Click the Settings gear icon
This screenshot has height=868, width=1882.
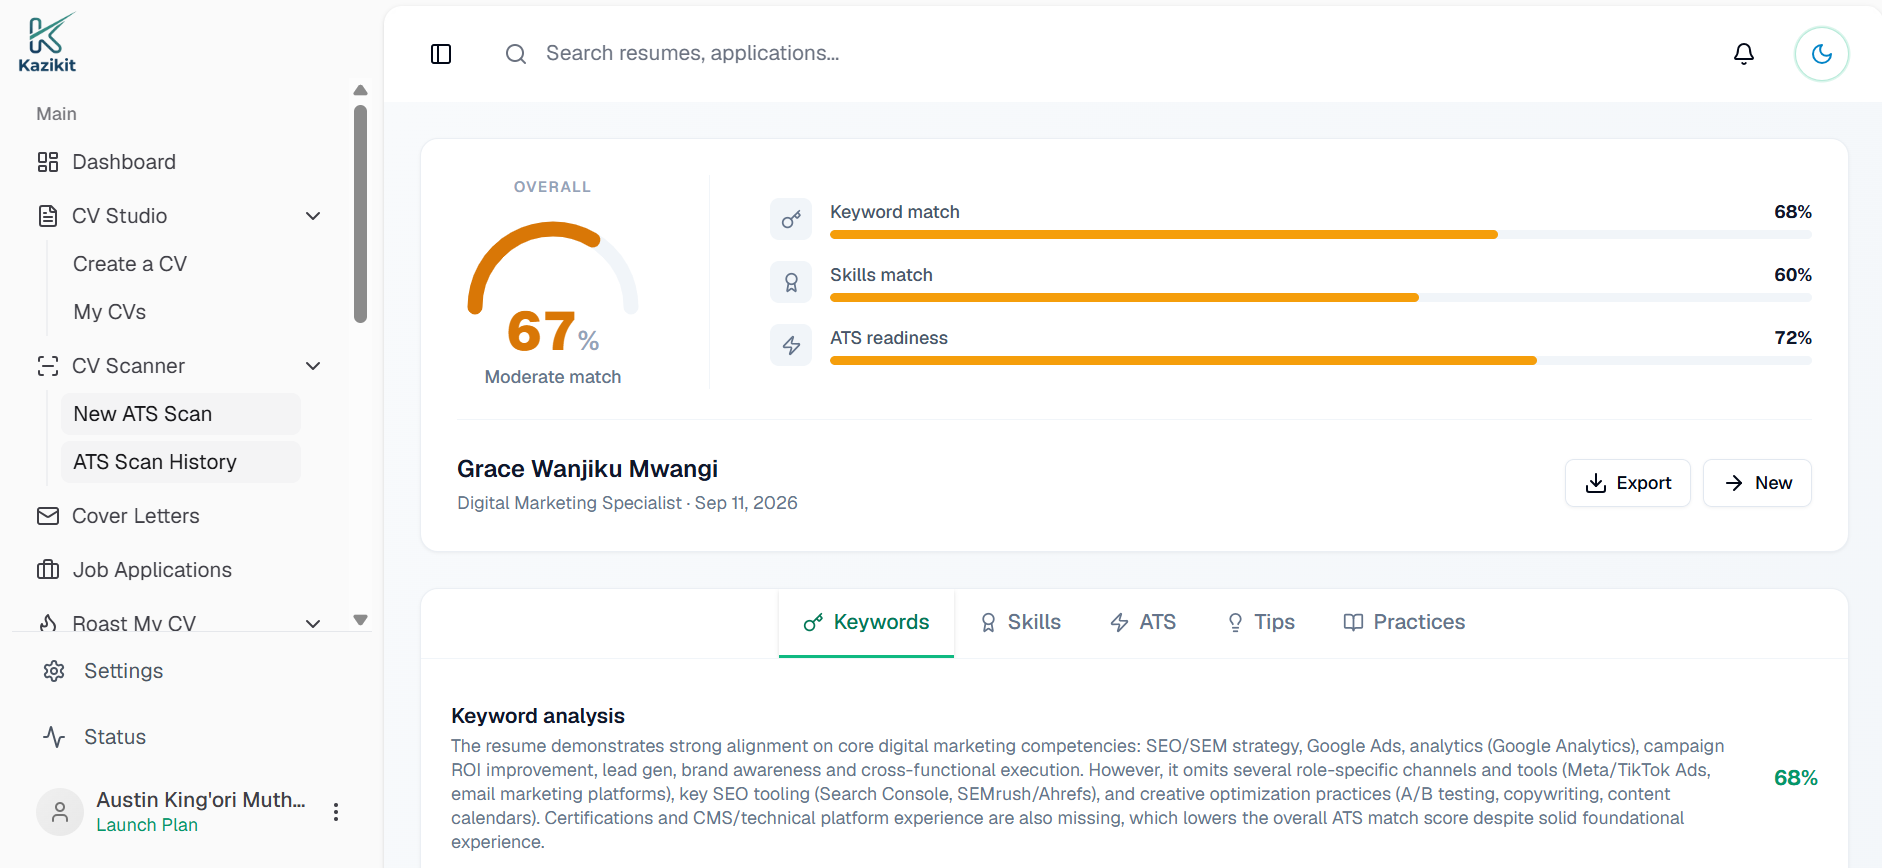coord(54,671)
